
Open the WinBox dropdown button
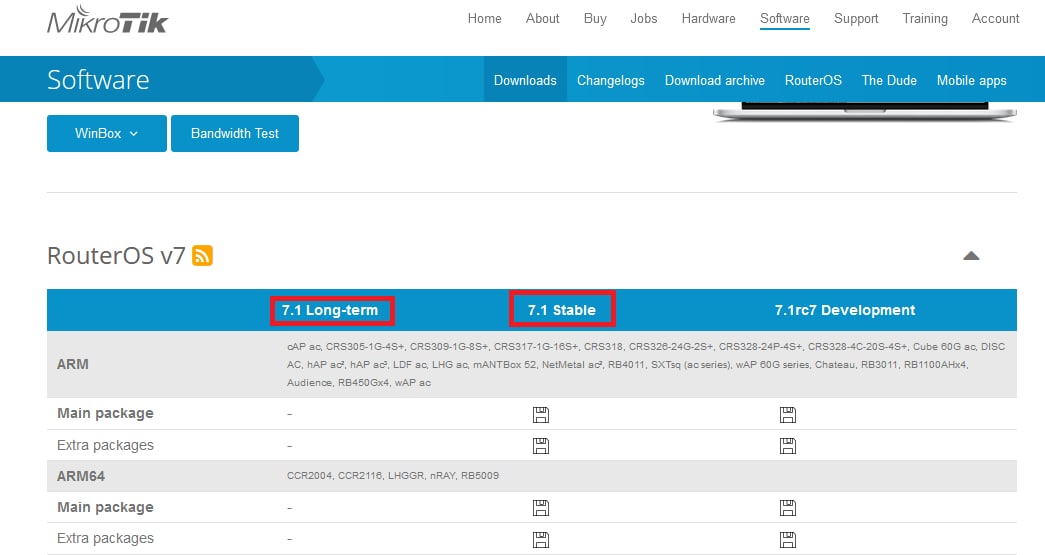(107, 133)
